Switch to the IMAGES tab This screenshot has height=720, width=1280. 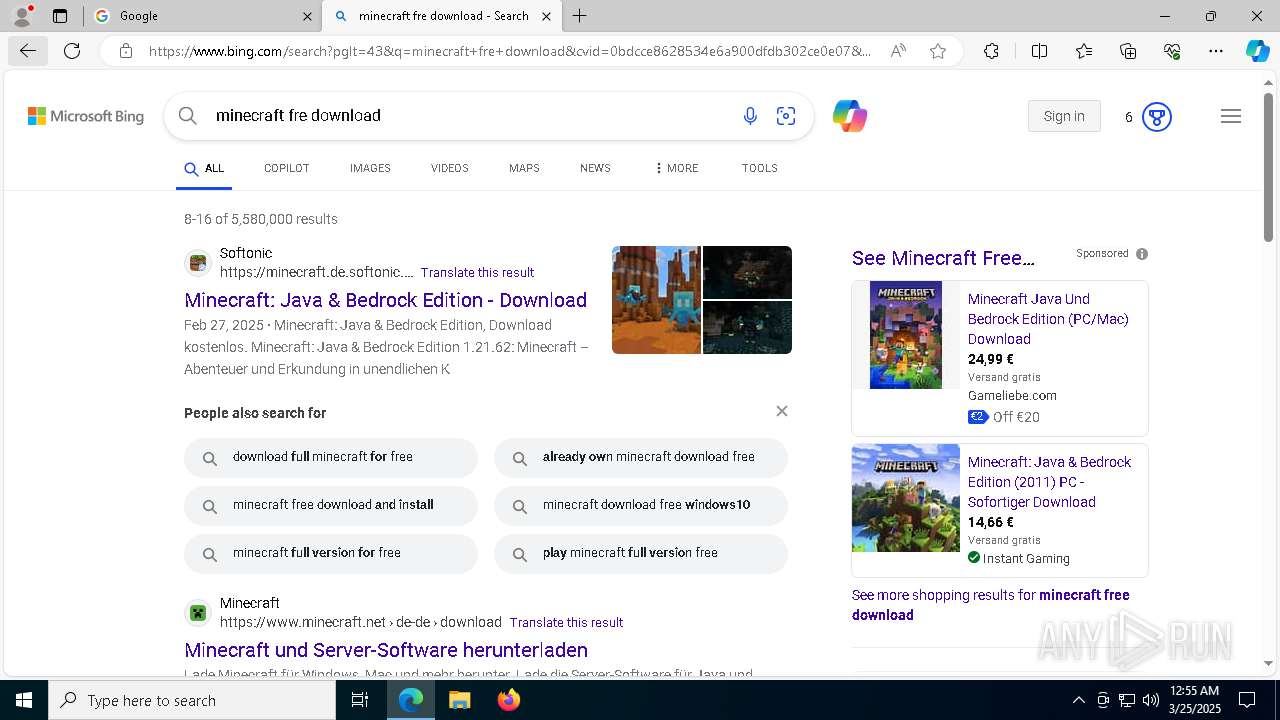[370, 168]
